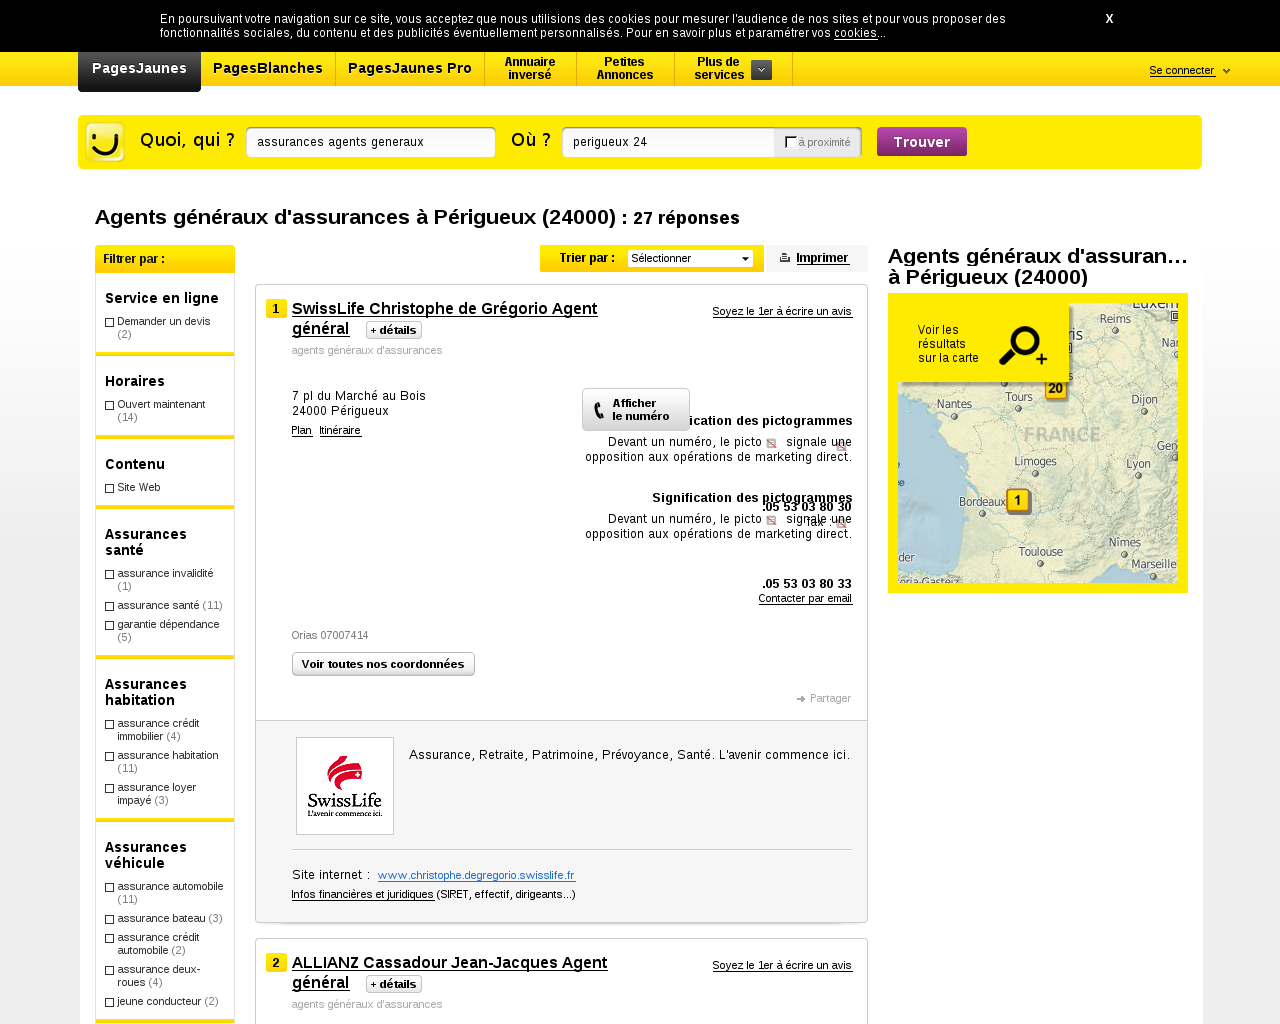Expand '+ détails' for ALLIANZ Cassadour result
Image resolution: width=1280 pixels, height=1024 pixels.
[x=394, y=984]
